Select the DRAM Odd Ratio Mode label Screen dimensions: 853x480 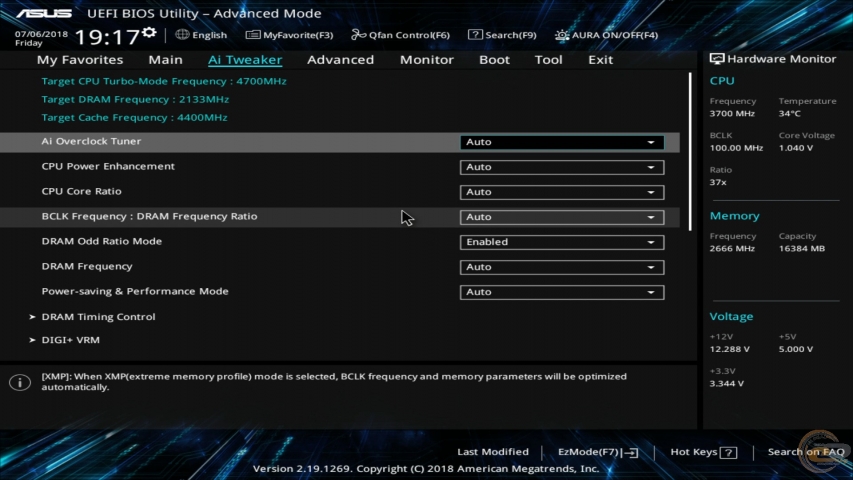(102, 241)
